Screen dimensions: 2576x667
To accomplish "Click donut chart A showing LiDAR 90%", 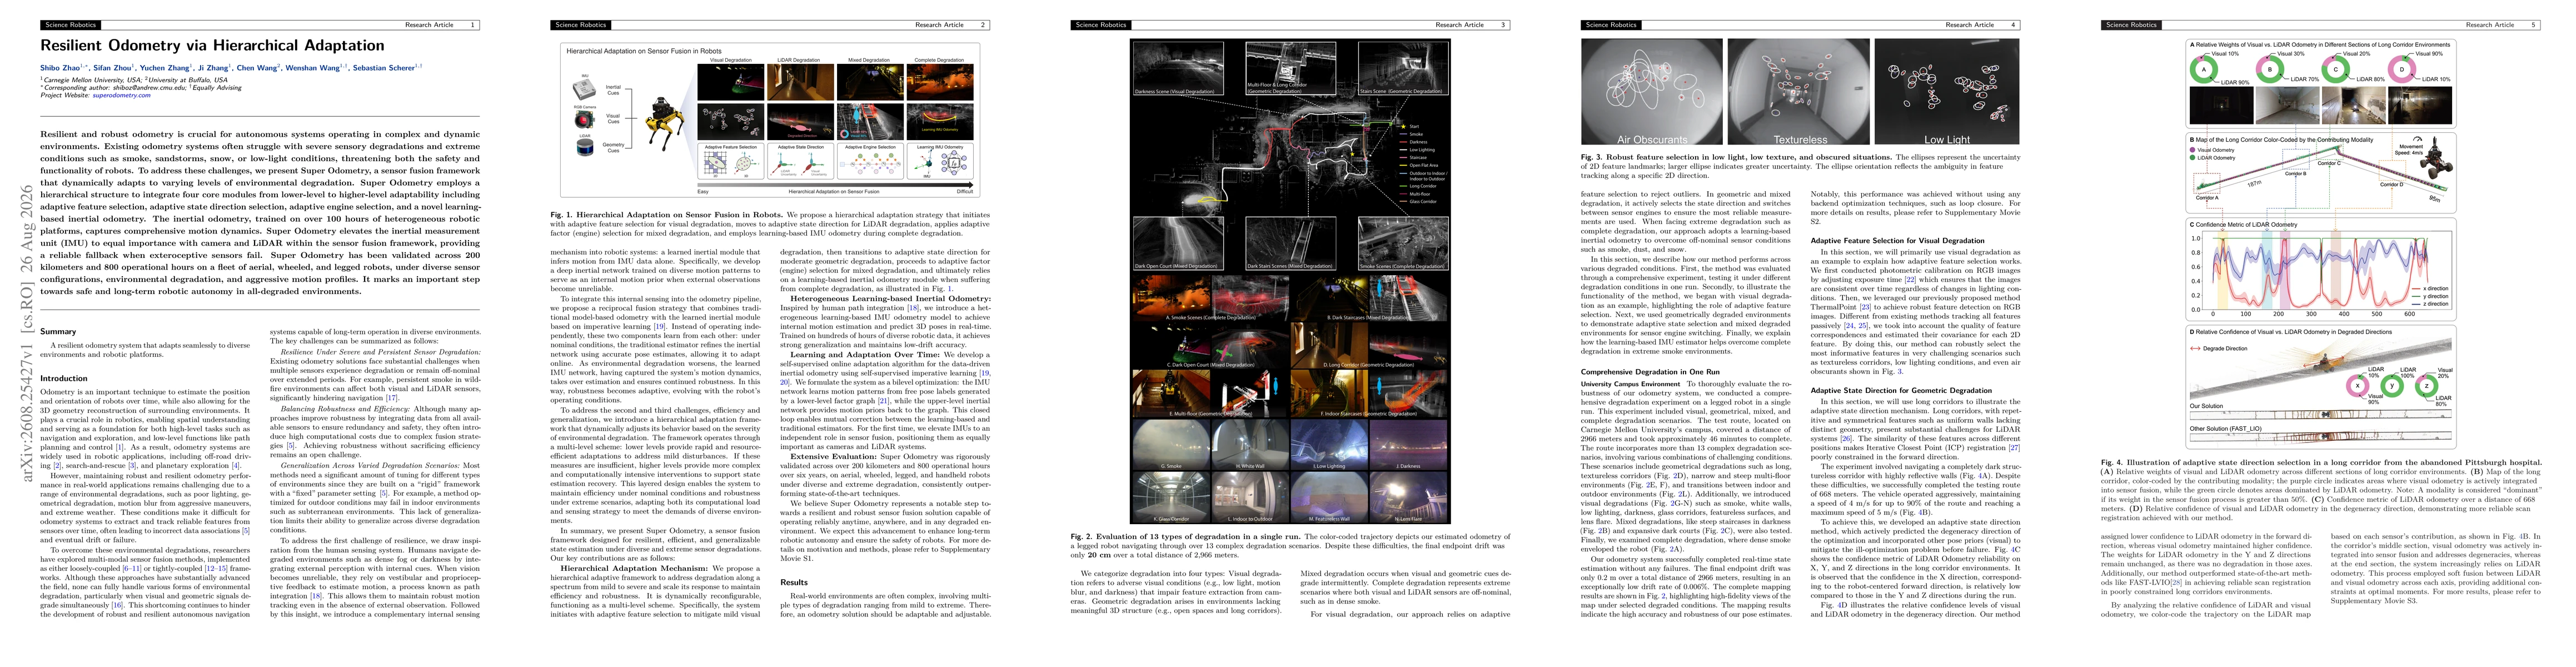I will pyautogui.click(x=2203, y=69).
